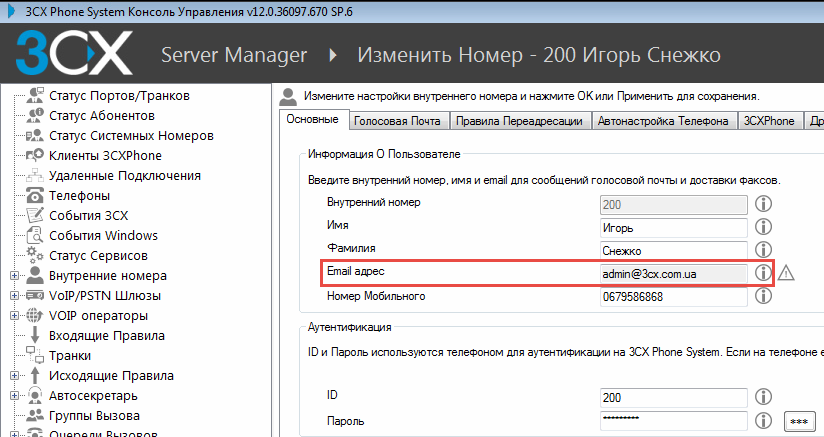Select Телефоны in tree
This screenshot has width=824, height=437.
(x=79, y=195)
